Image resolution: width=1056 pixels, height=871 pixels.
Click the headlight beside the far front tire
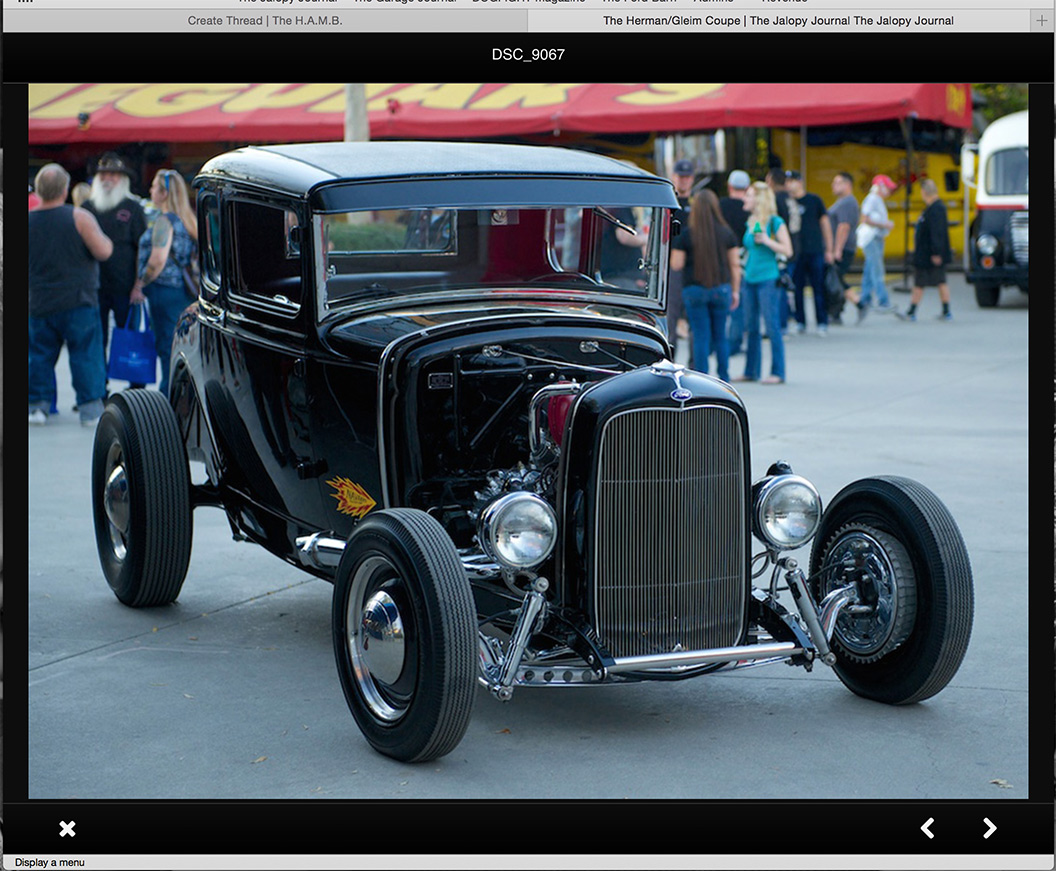(788, 511)
